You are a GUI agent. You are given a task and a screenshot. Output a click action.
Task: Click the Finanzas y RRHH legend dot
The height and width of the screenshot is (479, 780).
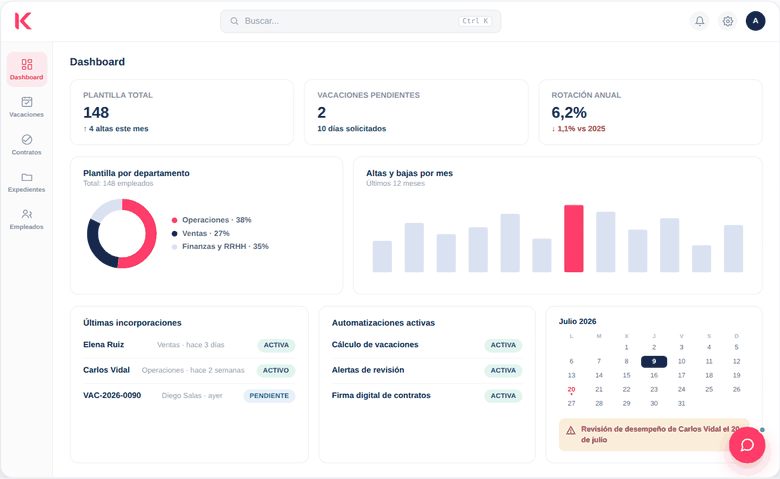tap(174, 247)
